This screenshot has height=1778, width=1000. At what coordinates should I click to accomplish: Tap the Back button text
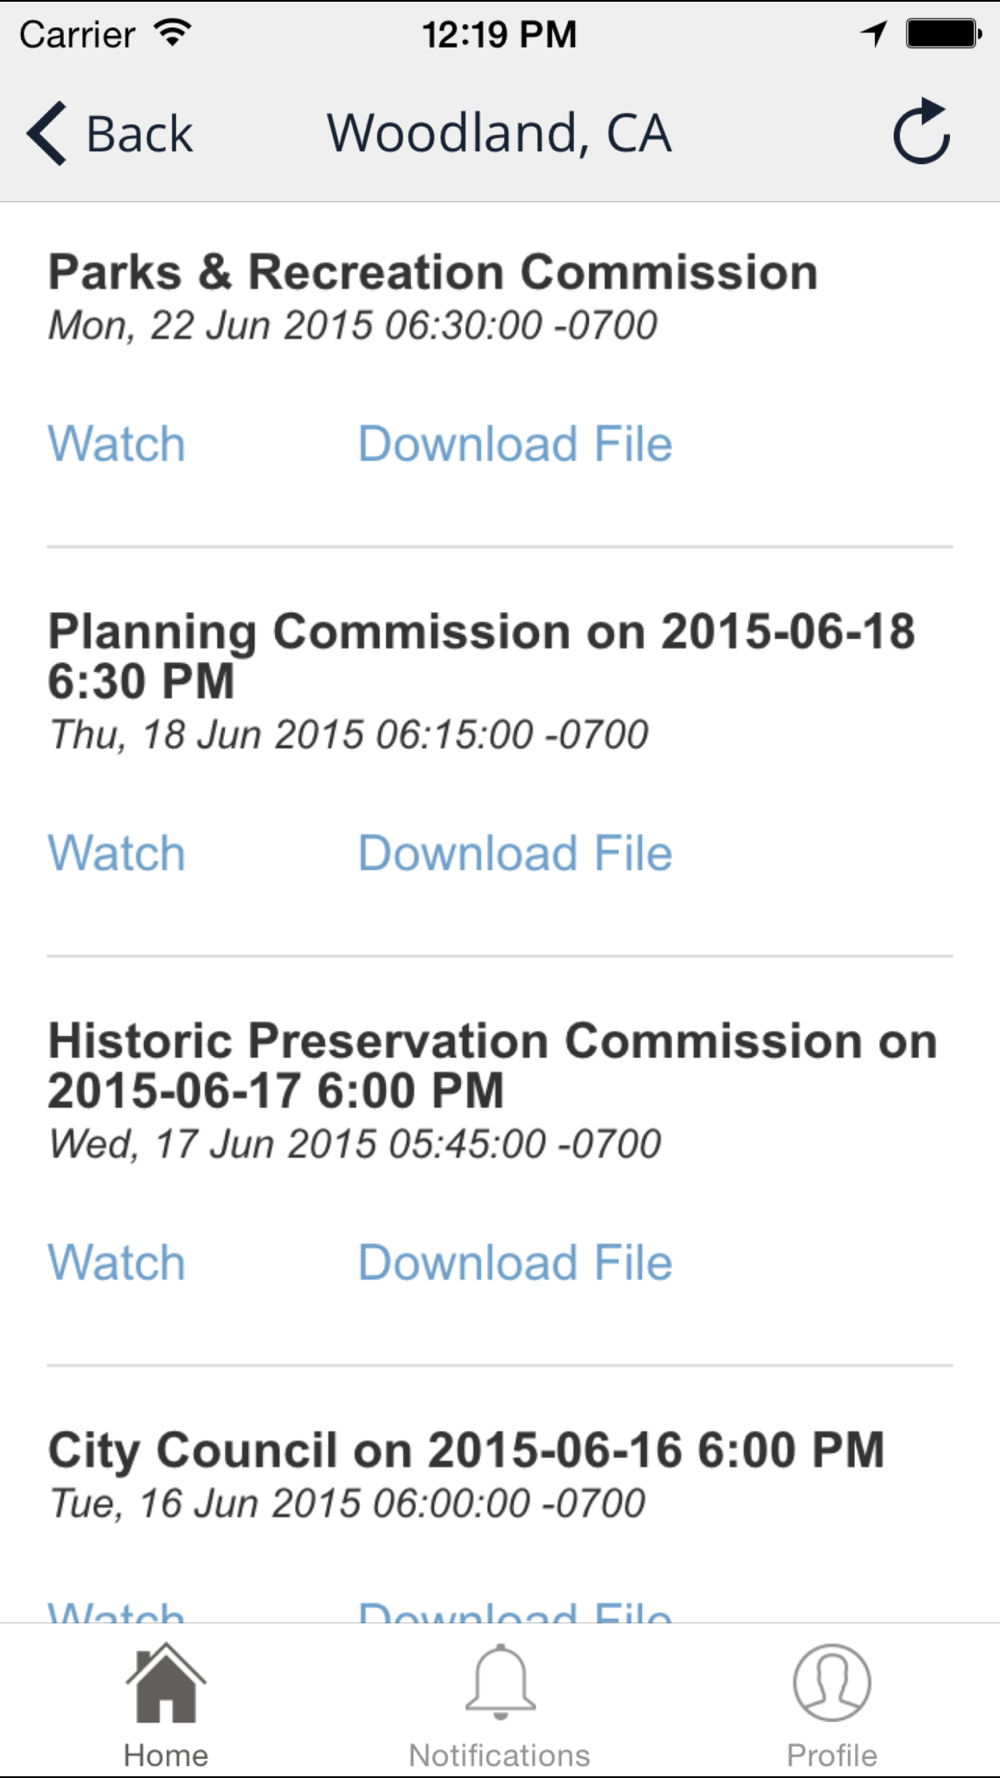tap(139, 134)
